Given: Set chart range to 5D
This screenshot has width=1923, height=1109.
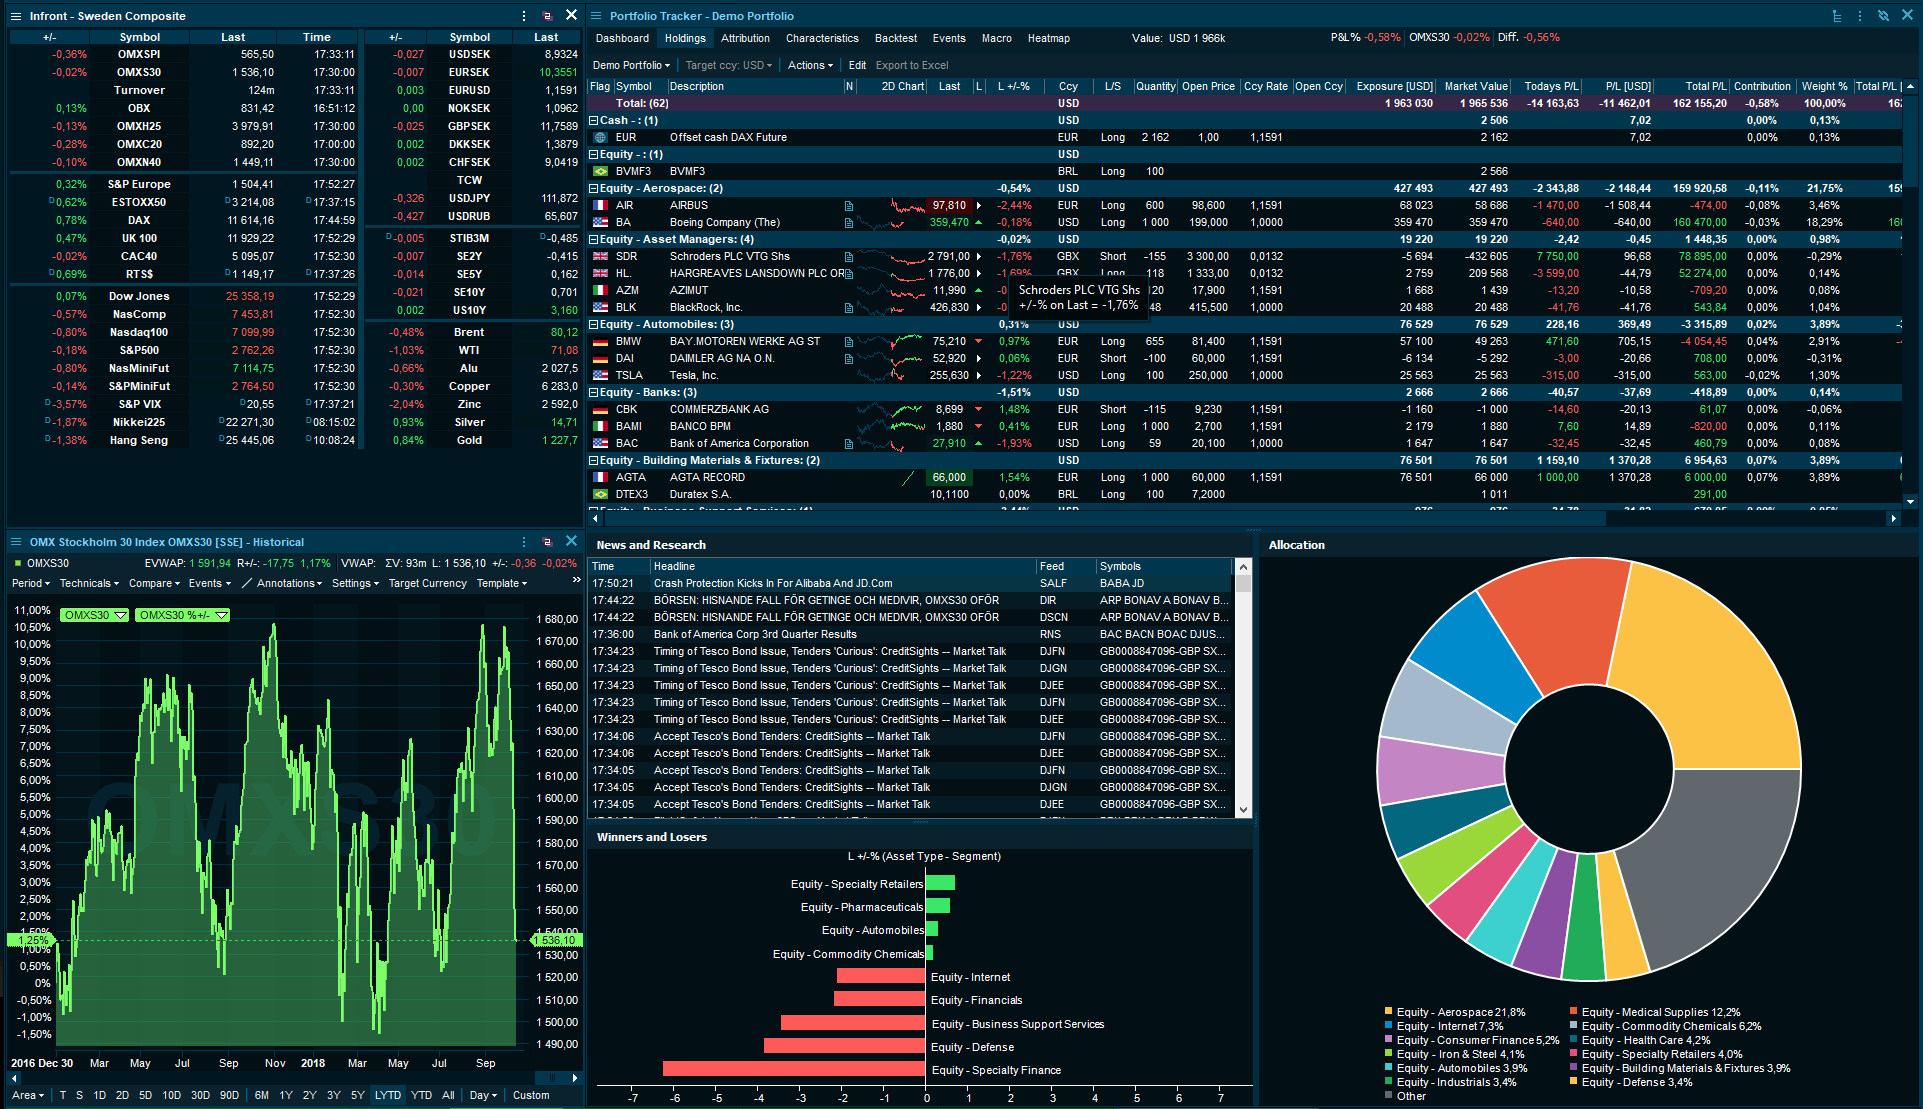Looking at the screenshot, I should click(x=146, y=1095).
